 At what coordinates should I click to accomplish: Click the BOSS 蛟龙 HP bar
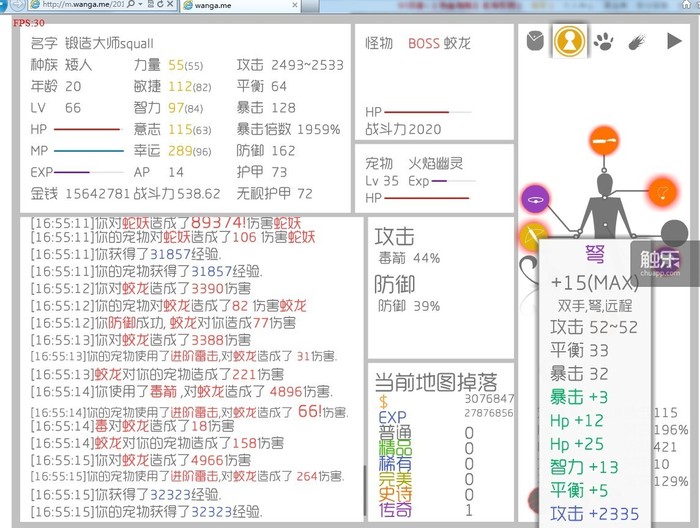click(x=428, y=112)
